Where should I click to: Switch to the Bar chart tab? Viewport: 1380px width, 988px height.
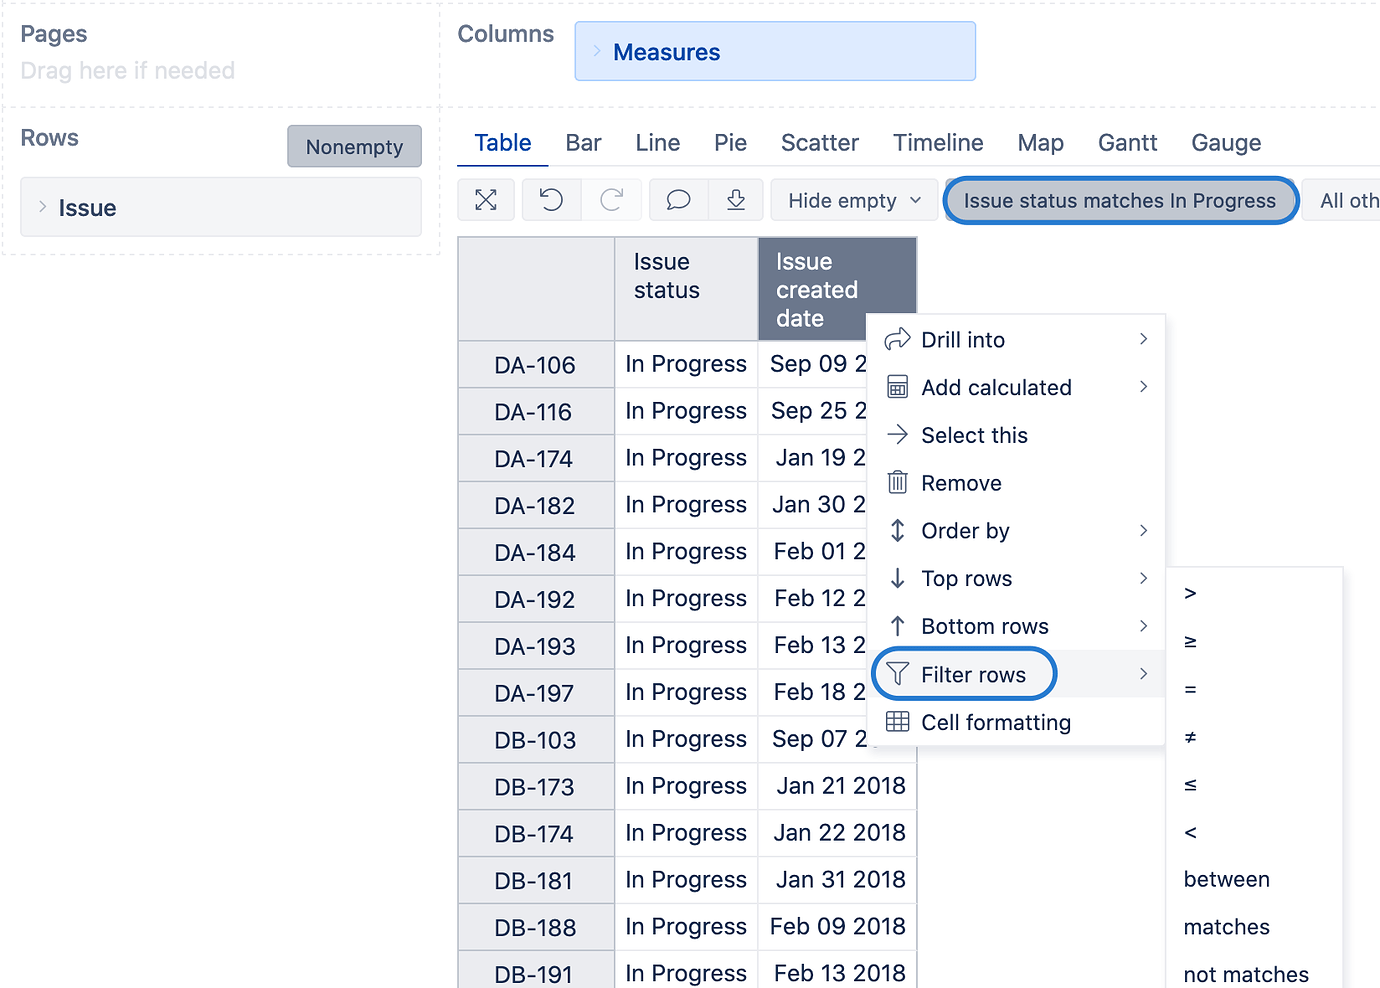coord(583,143)
